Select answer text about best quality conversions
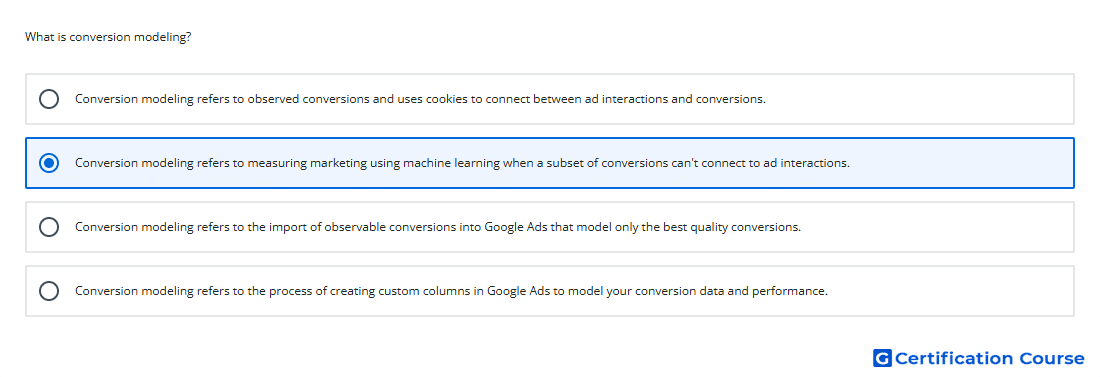 click(438, 227)
